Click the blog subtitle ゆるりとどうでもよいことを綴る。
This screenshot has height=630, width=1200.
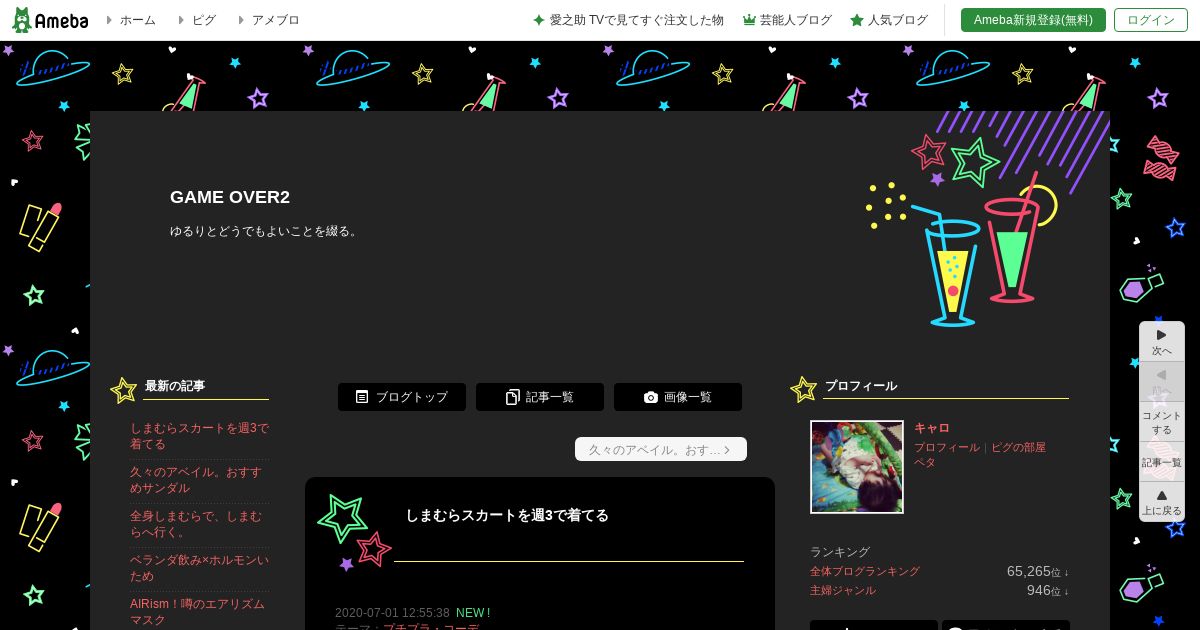coord(266,231)
